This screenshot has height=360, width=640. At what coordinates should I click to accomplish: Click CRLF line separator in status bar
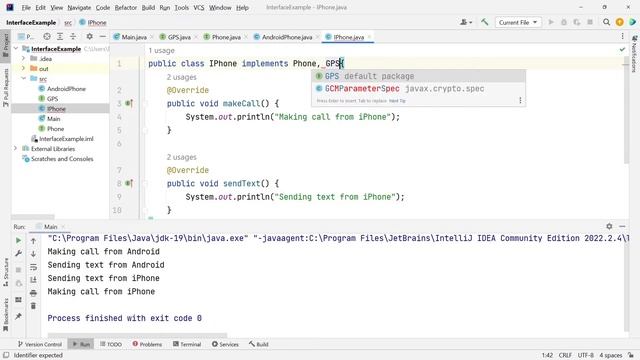click(x=565, y=355)
